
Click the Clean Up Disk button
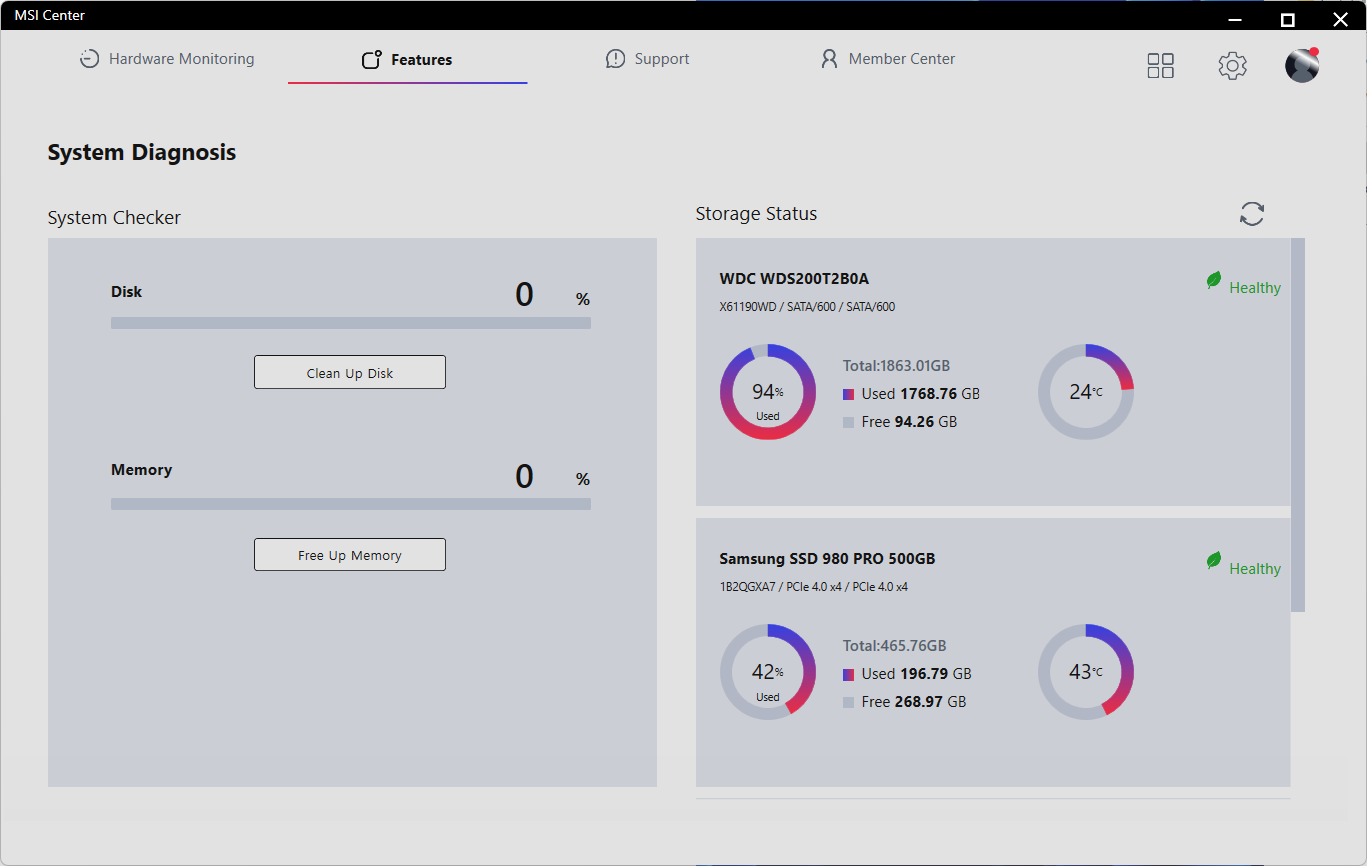click(x=350, y=372)
